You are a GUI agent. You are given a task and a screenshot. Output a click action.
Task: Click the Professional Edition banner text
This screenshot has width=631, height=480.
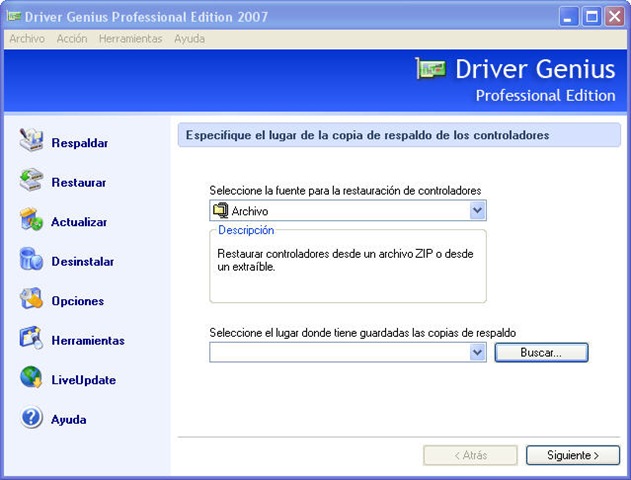tap(545, 96)
